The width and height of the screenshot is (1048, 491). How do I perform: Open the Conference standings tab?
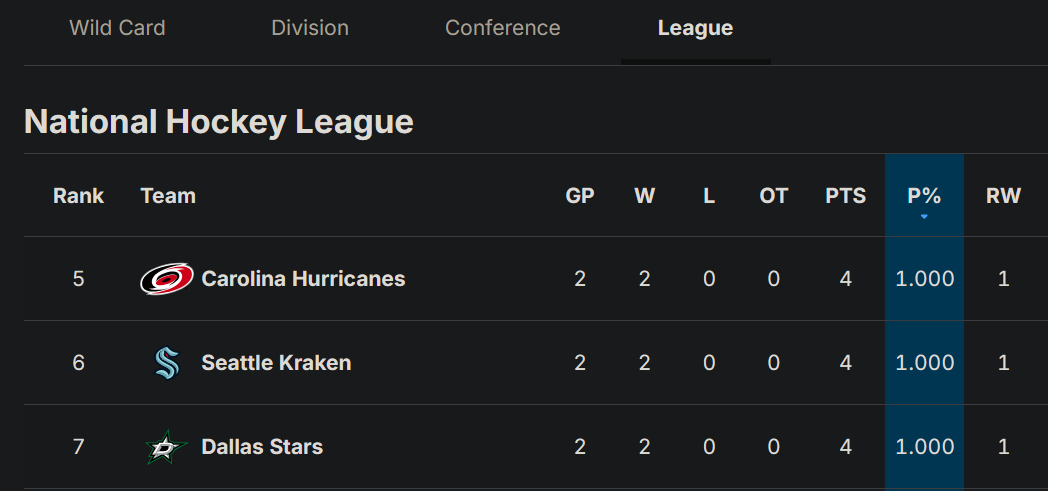pos(503,28)
